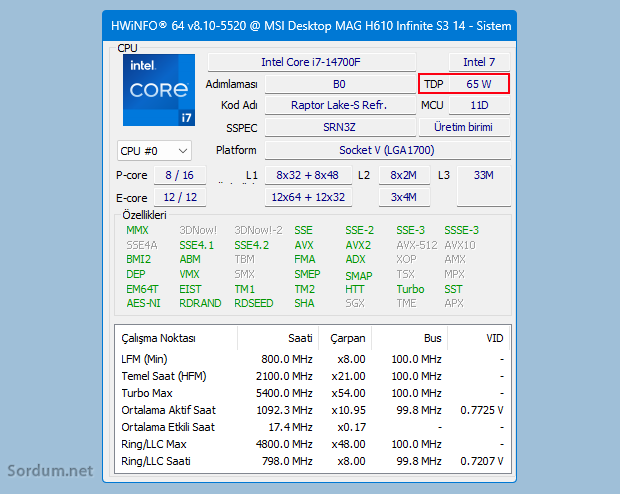Screen dimensions: 620x494
Task: Click the E-core 12 / 12 value
Action: coord(180,197)
